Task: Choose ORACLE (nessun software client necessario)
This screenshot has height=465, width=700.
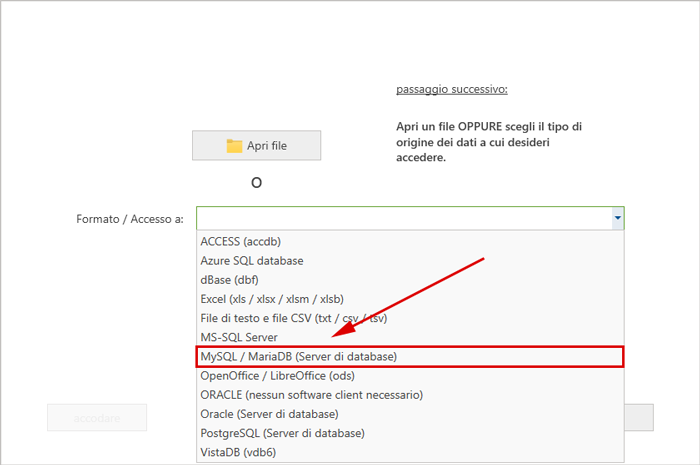Action: pos(311,395)
